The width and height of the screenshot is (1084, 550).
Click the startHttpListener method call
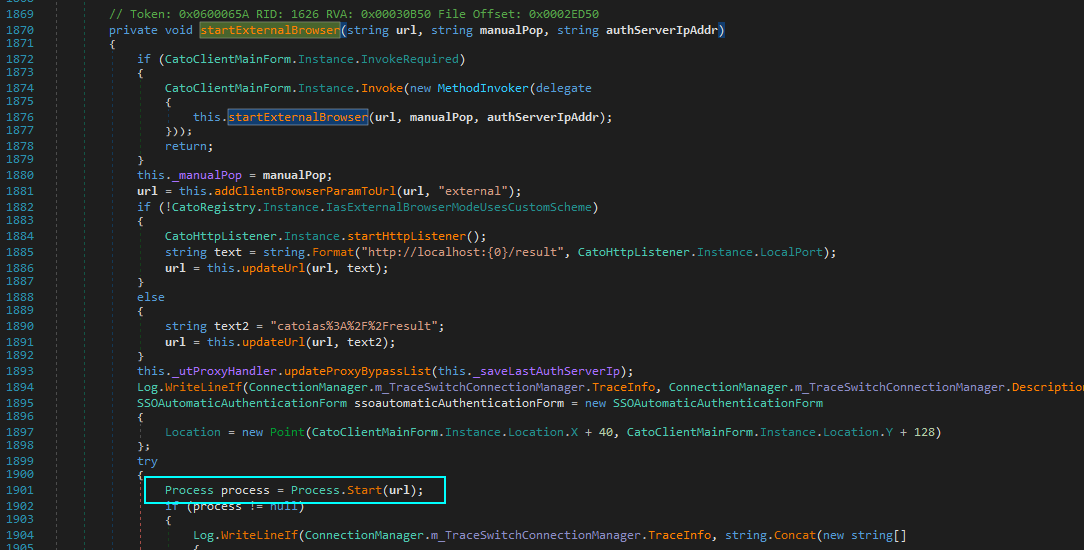406,236
